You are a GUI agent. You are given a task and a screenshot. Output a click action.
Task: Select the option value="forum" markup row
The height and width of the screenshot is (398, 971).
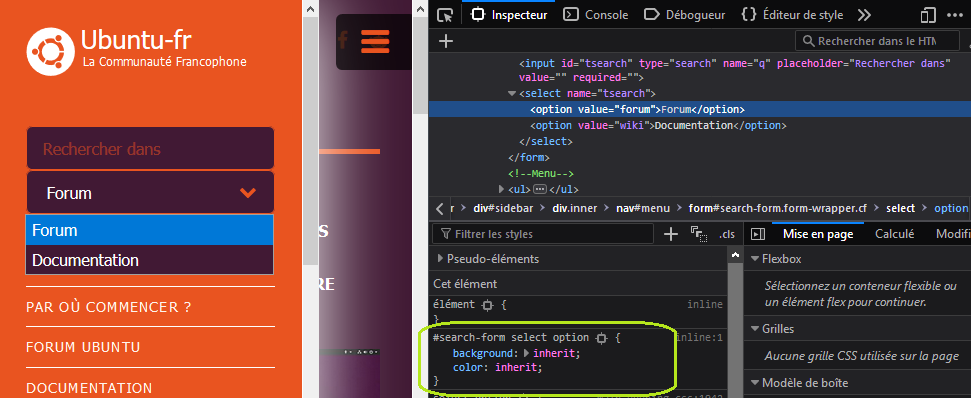pos(700,110)
